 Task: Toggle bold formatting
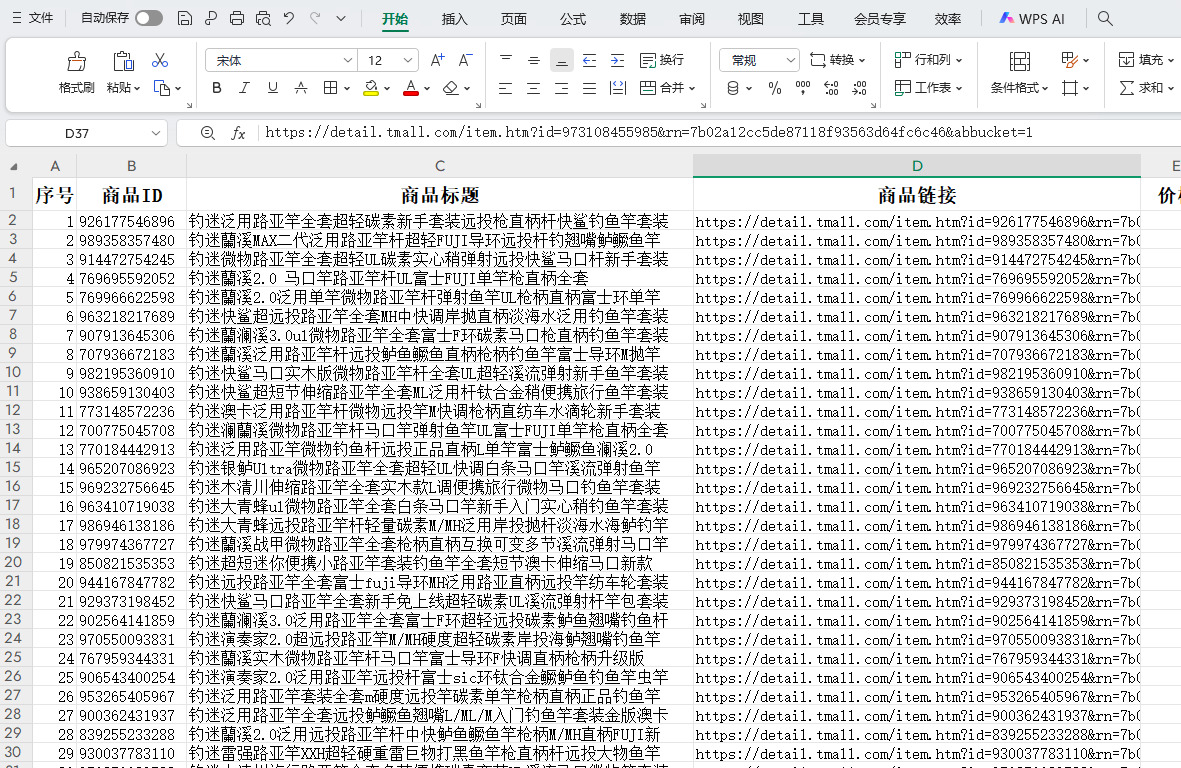(x=217, y=88)
